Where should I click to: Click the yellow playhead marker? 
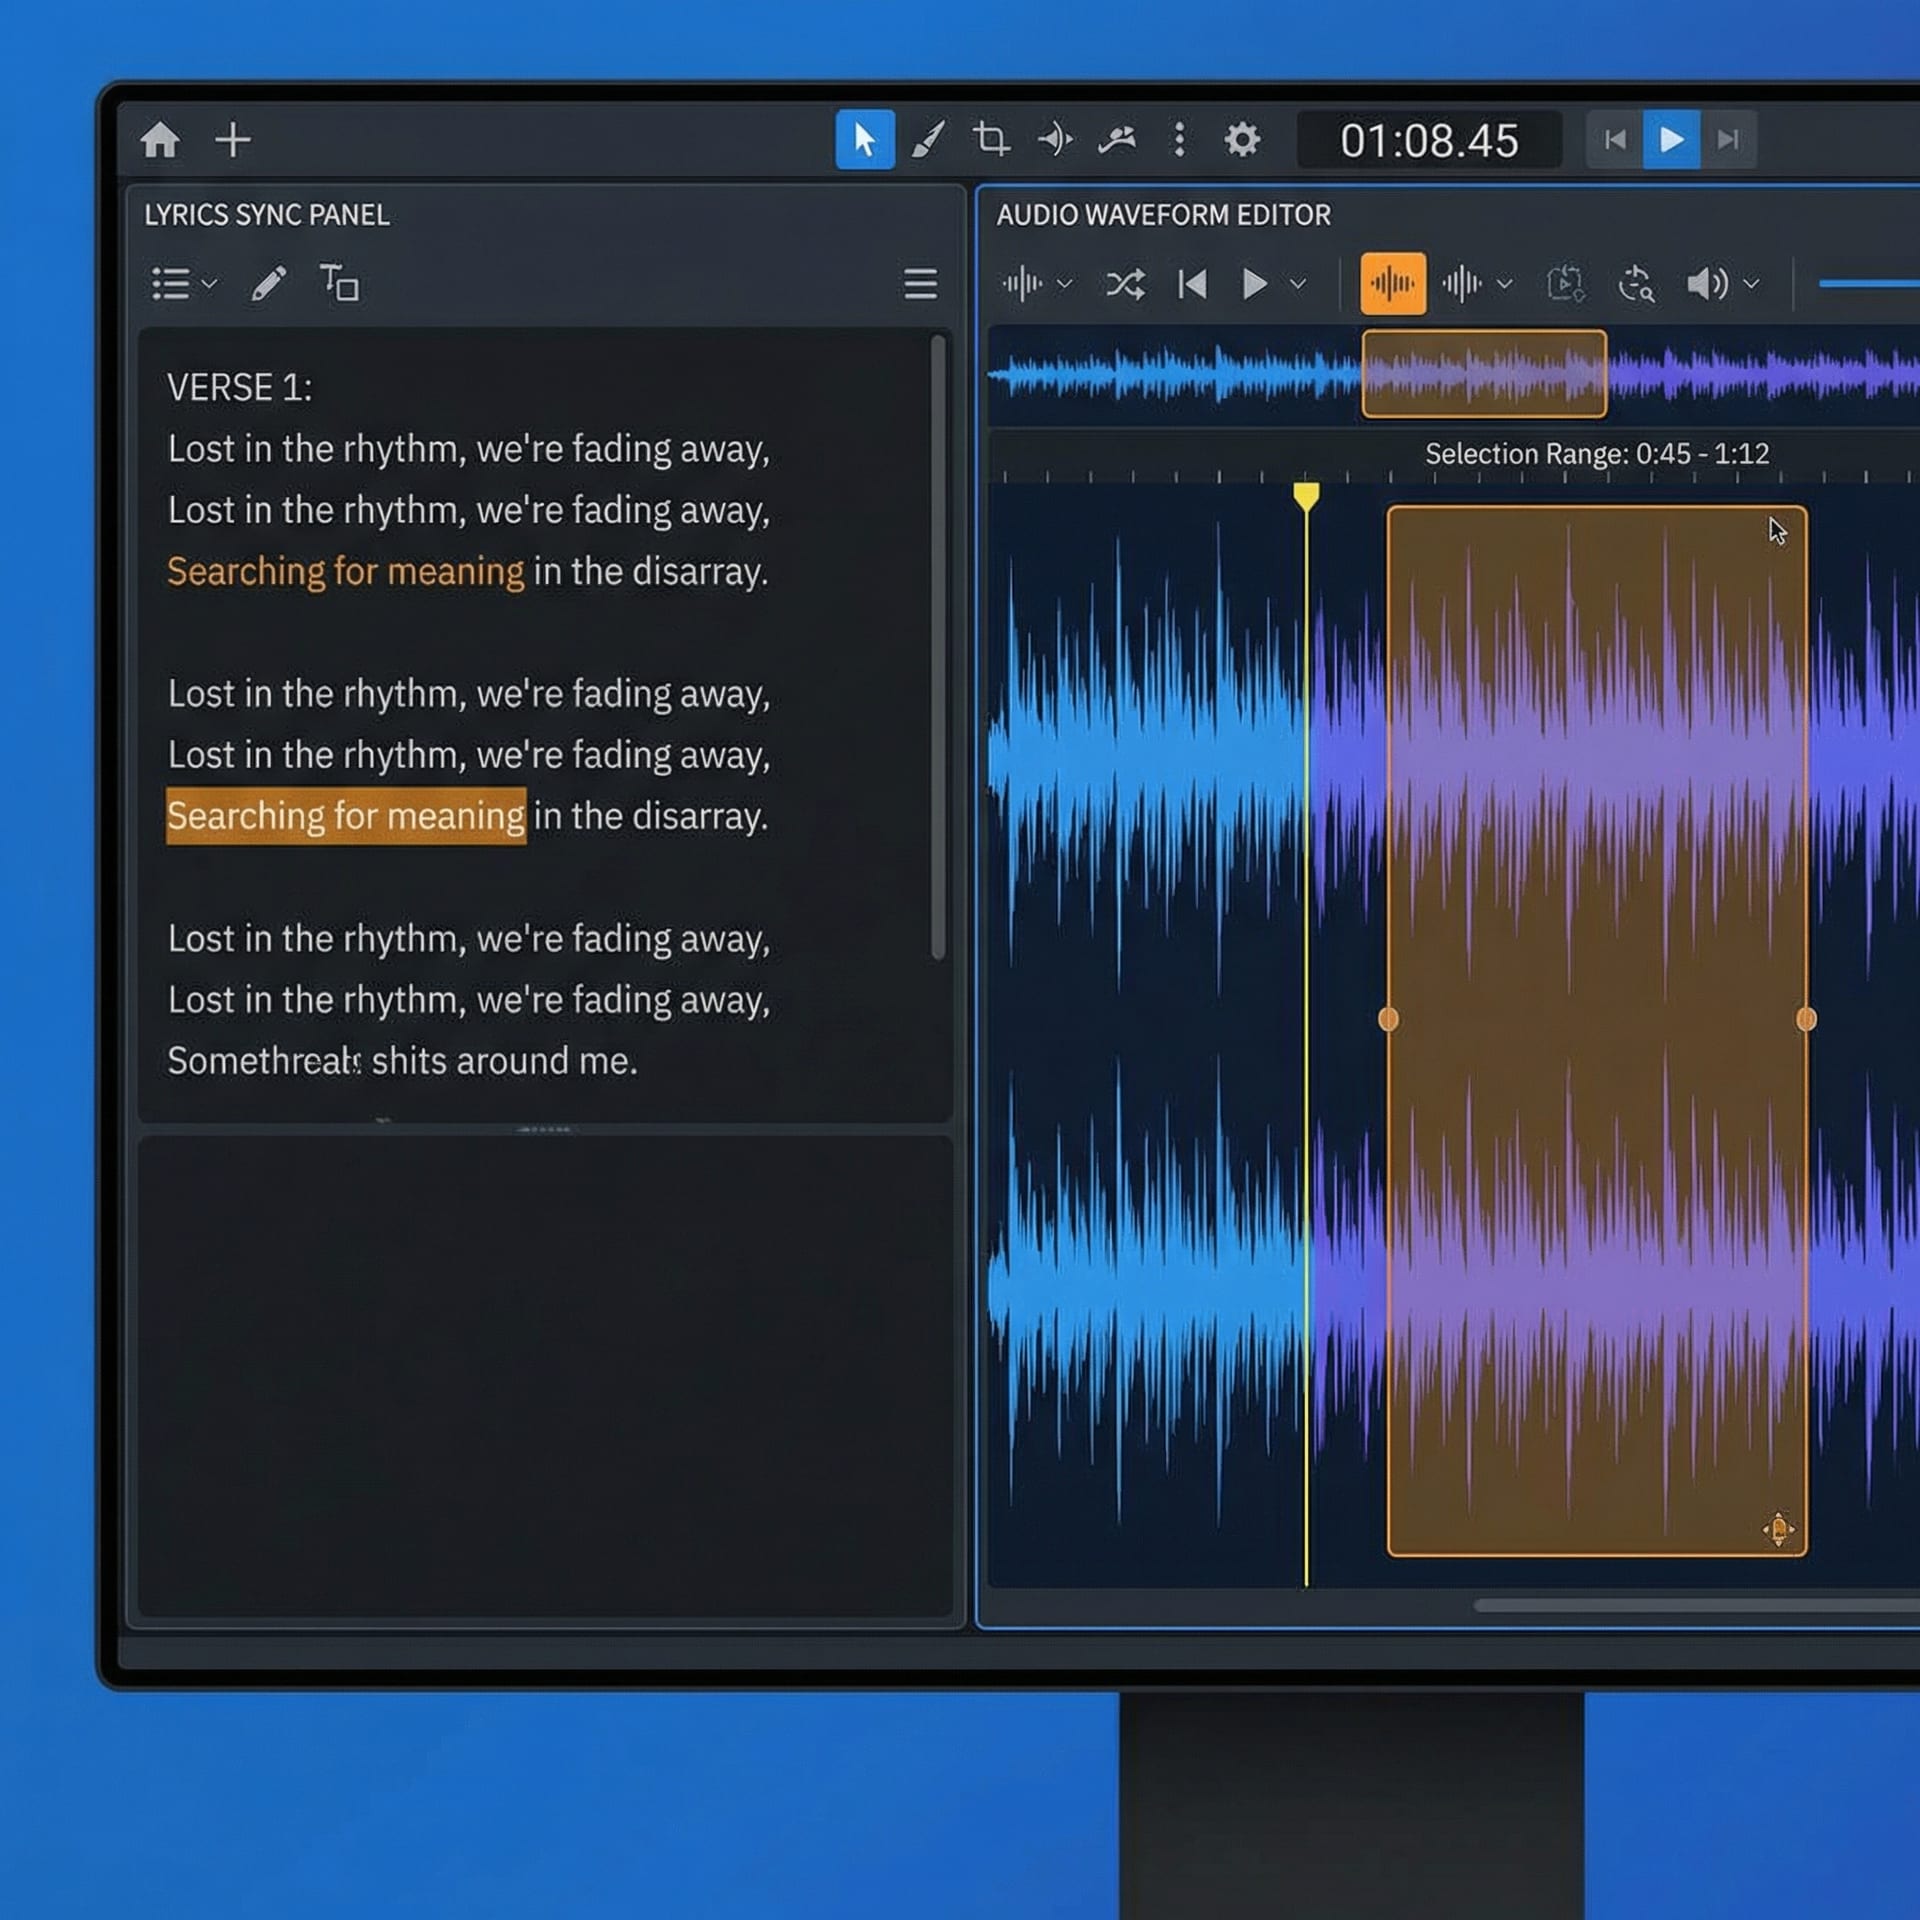1306,497
